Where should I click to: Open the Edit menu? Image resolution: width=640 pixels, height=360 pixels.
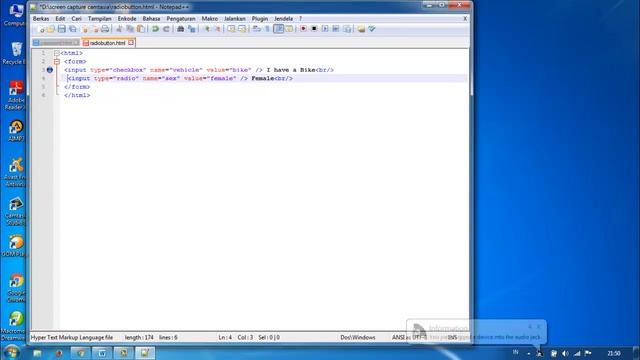click(60, 19)
